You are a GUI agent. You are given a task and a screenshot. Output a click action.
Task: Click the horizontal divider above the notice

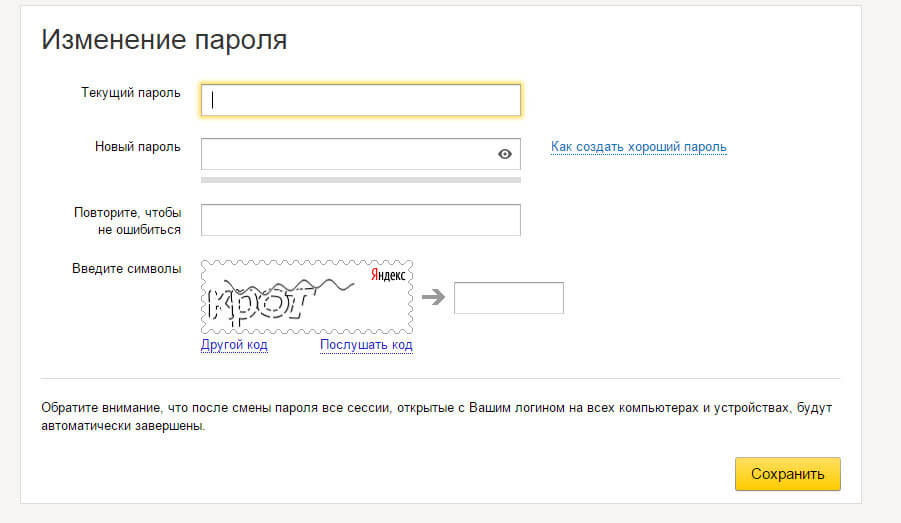440,379
